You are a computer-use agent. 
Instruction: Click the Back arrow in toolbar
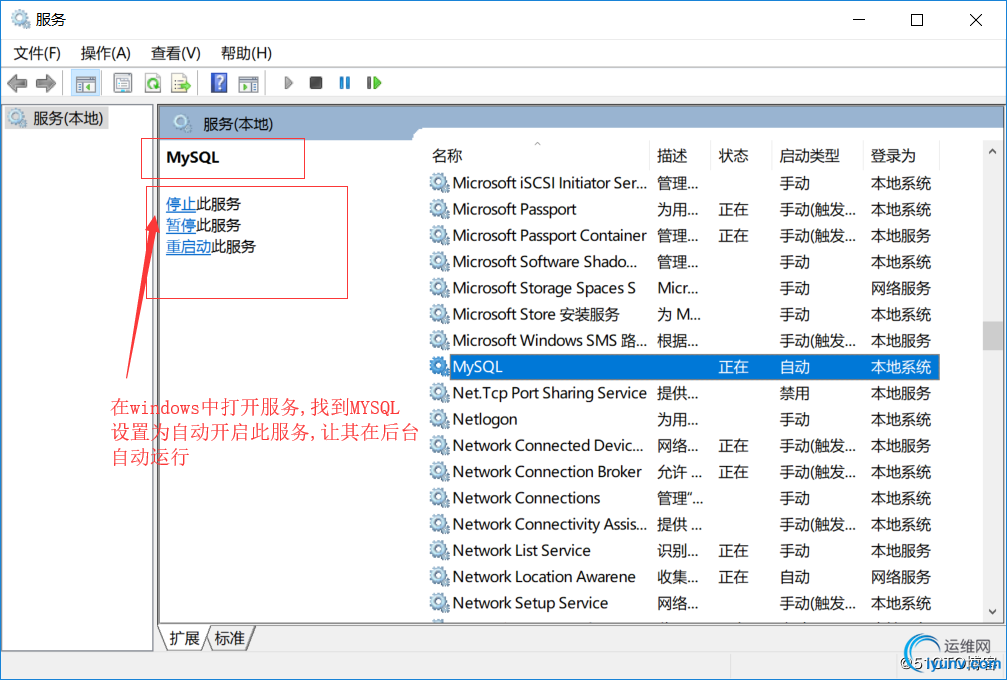point(17,83)
